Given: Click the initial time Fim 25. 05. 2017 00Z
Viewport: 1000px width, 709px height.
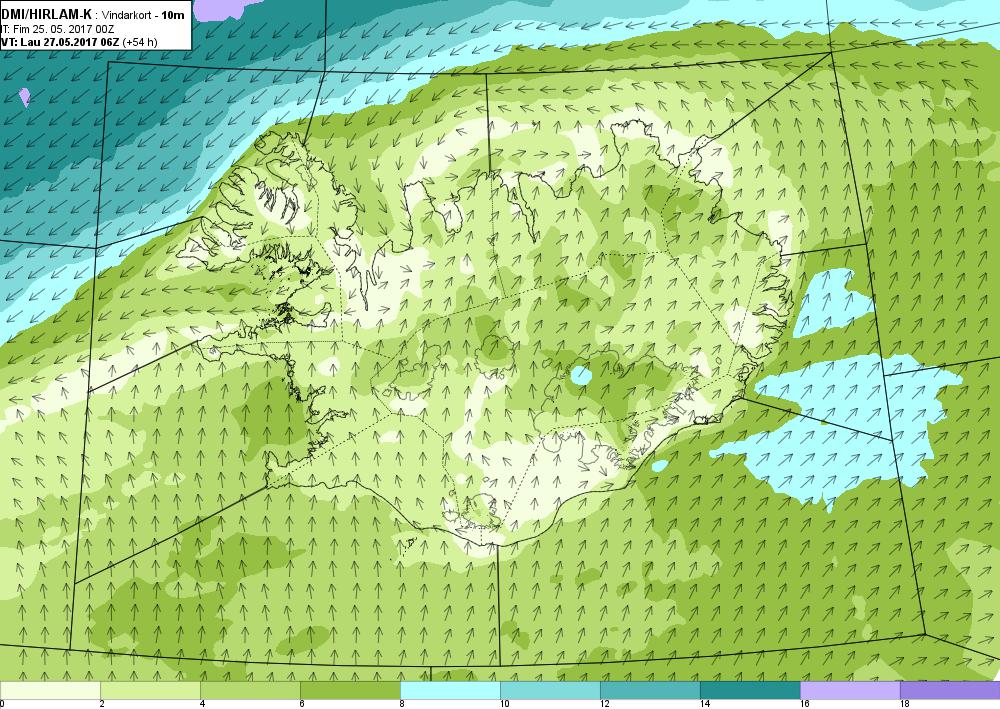Looking at the screenshot, I should click(62, 29).
